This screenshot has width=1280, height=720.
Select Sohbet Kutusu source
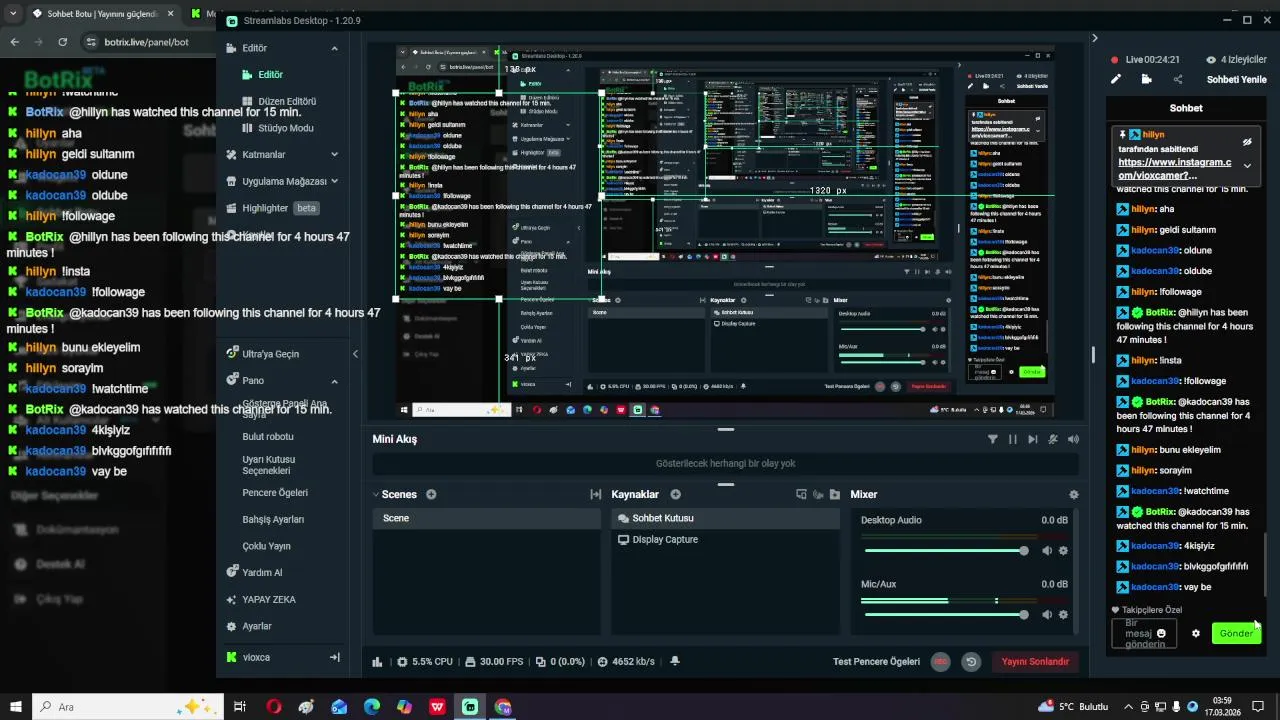point(725,518)
